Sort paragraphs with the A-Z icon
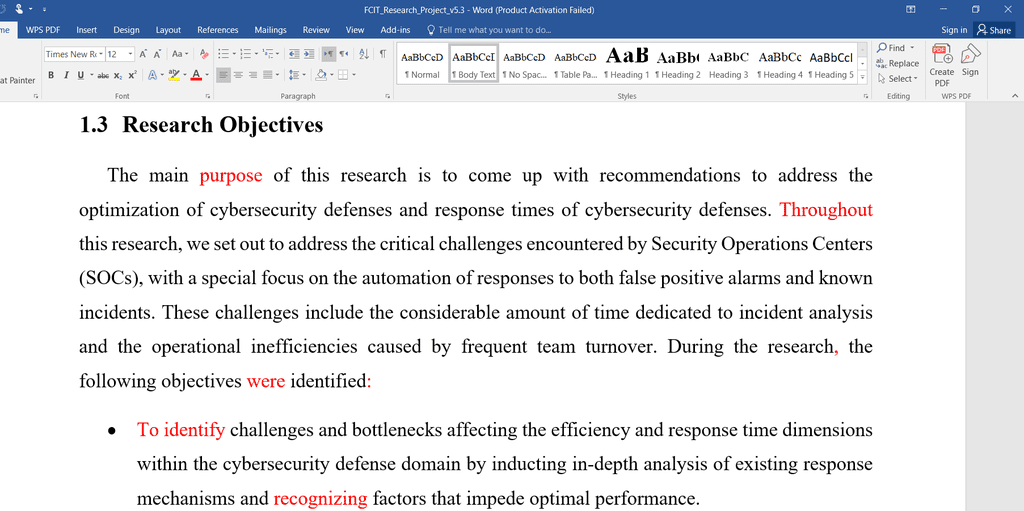This screenshot has height=511, width=1024. [364, 54]
